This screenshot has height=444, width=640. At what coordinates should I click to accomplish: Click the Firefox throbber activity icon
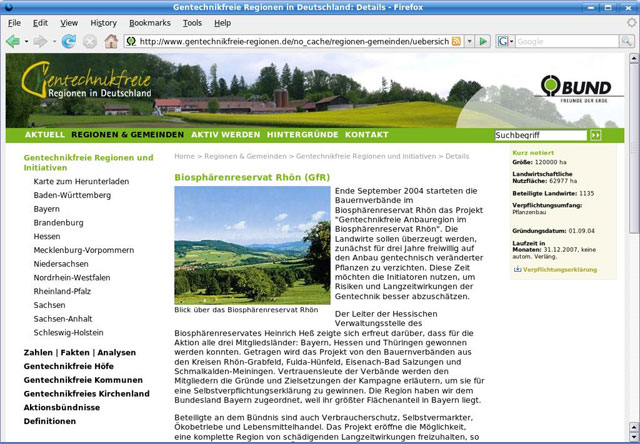pos(632,23)
